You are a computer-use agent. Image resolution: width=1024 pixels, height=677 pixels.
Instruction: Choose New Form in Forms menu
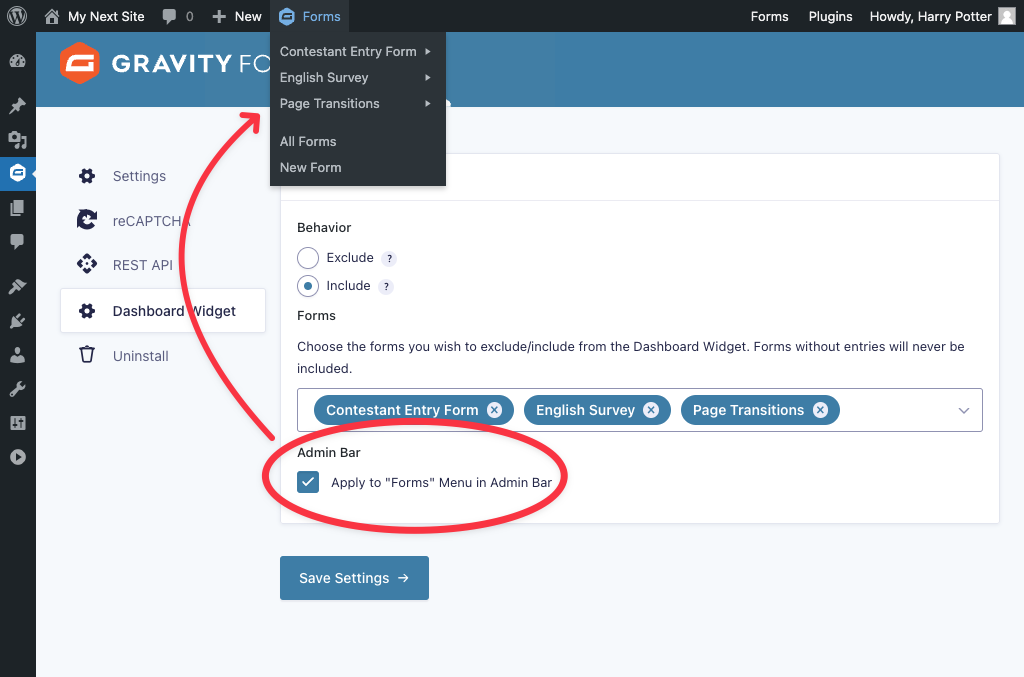(x=311, y=168)
